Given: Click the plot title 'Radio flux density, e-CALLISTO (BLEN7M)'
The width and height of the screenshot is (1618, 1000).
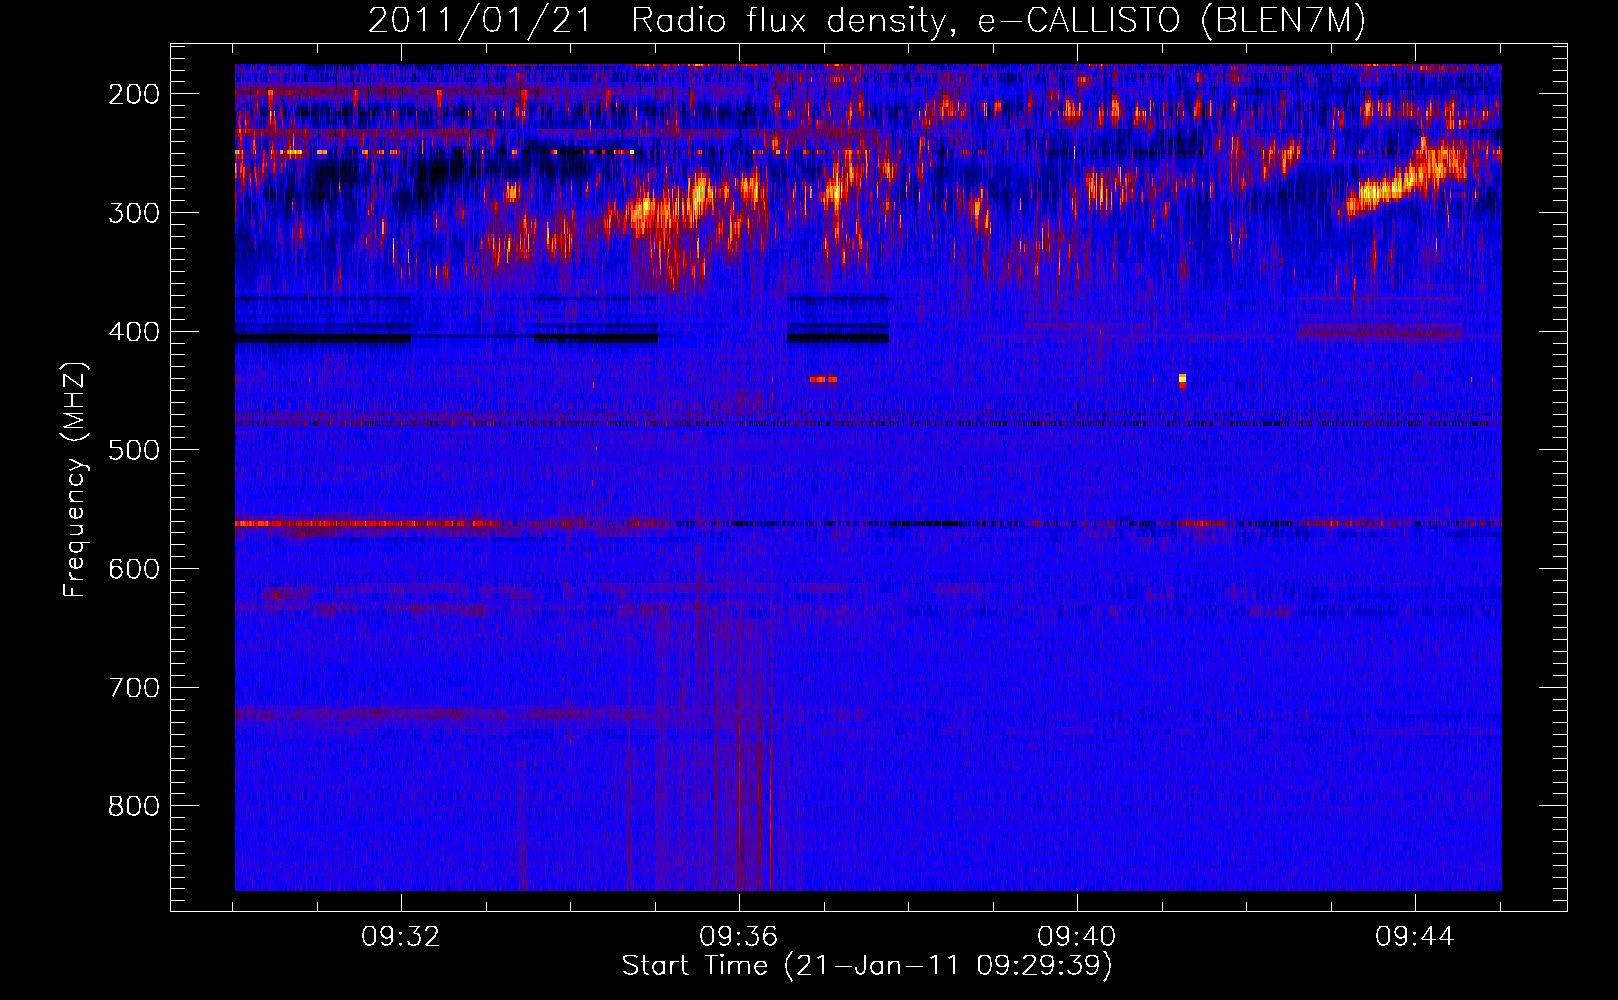Looking at the screenshot, I should point(998,21).
